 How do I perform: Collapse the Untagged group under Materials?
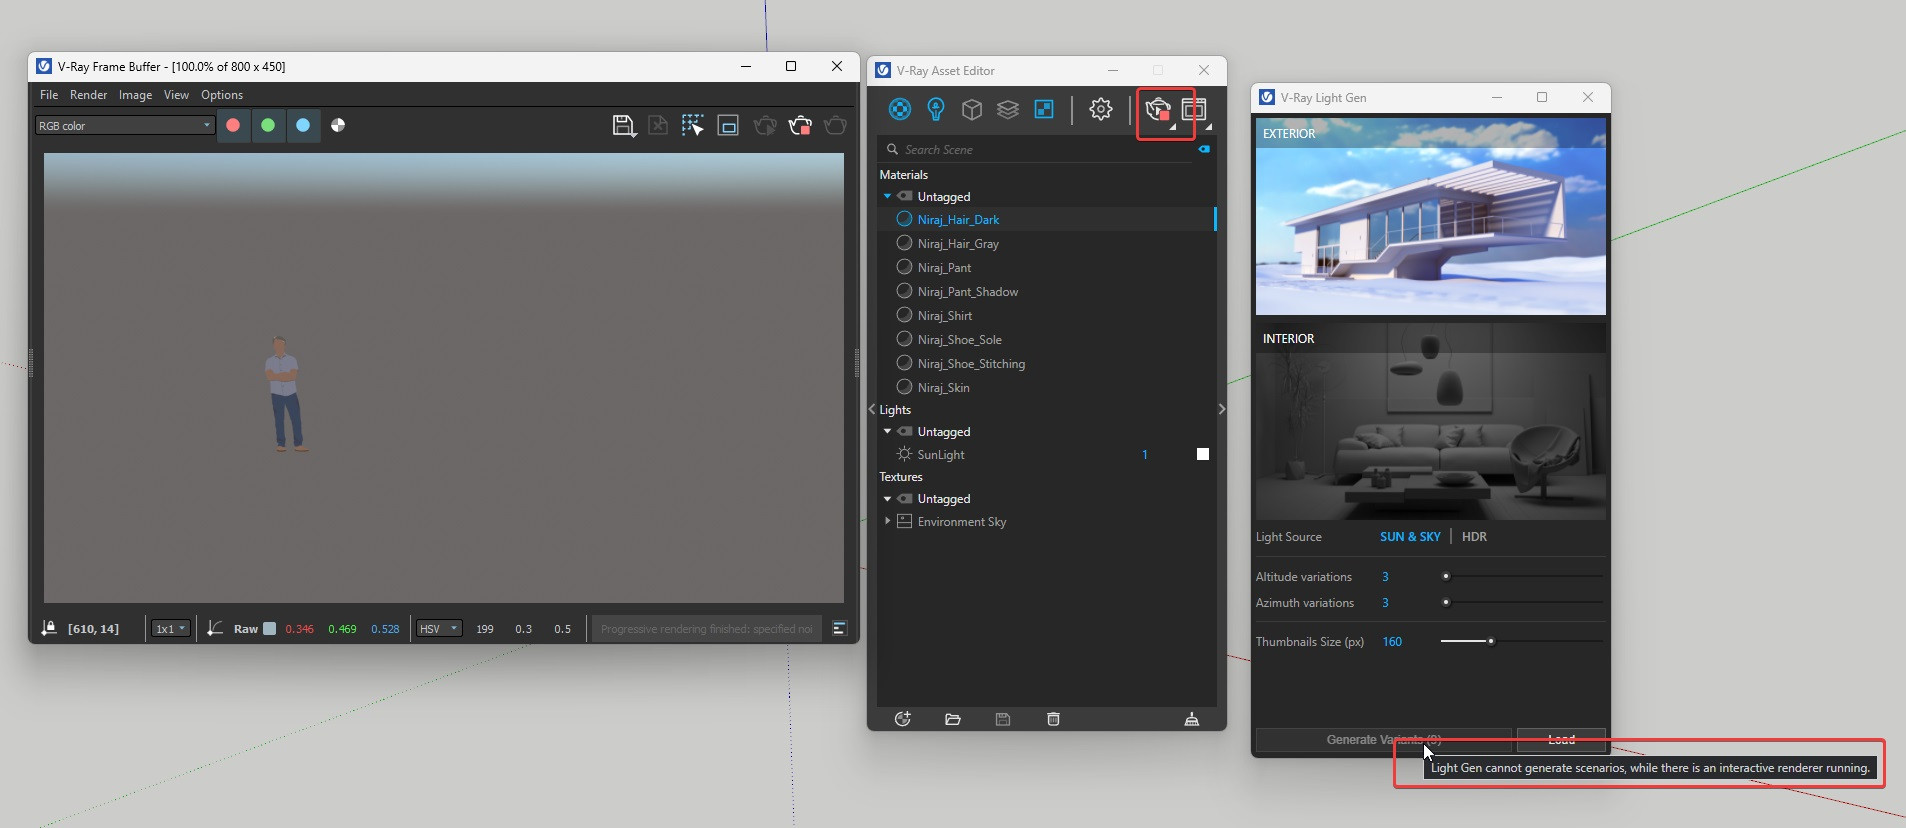(887, 196)
